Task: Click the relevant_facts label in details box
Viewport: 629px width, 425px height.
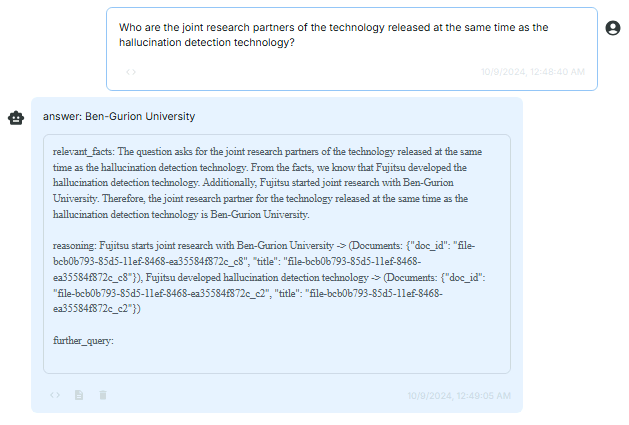Action: [x=83, y=152]
